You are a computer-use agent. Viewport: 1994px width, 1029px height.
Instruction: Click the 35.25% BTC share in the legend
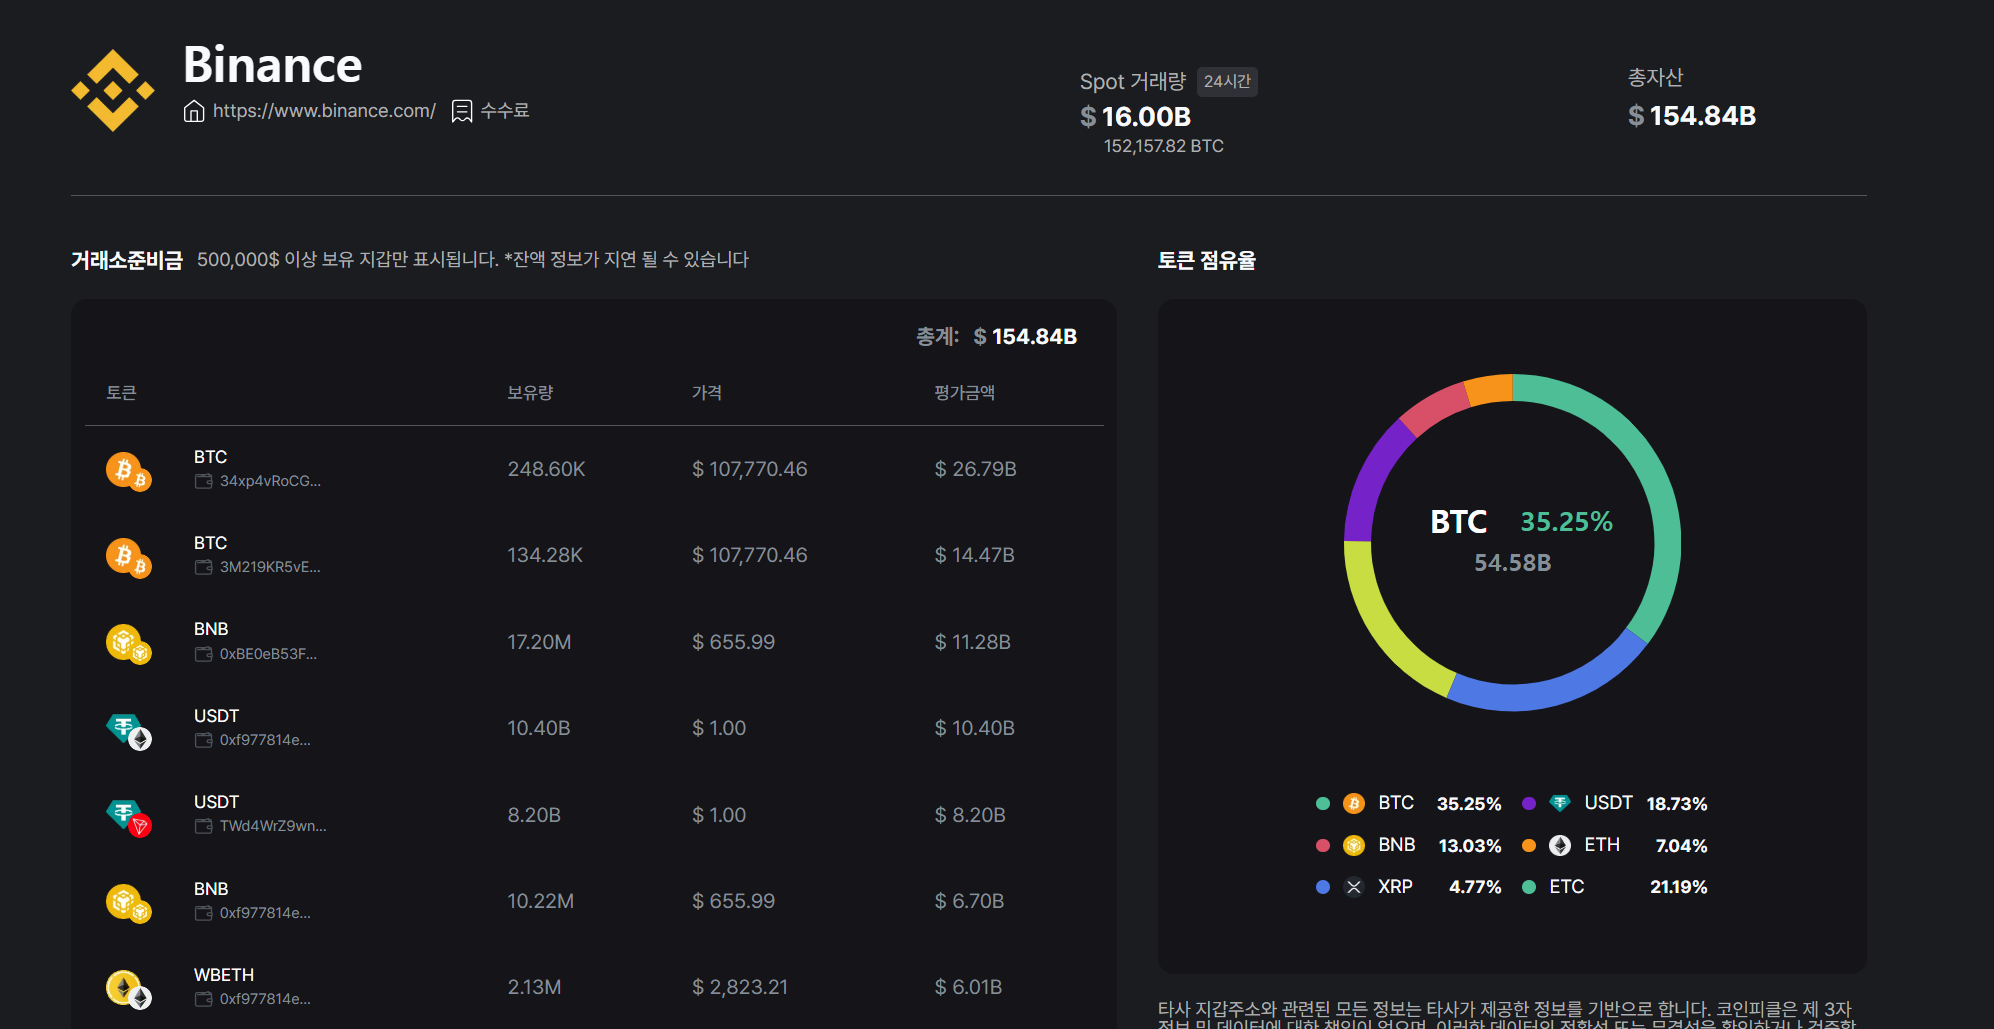tap(1469, 804)
